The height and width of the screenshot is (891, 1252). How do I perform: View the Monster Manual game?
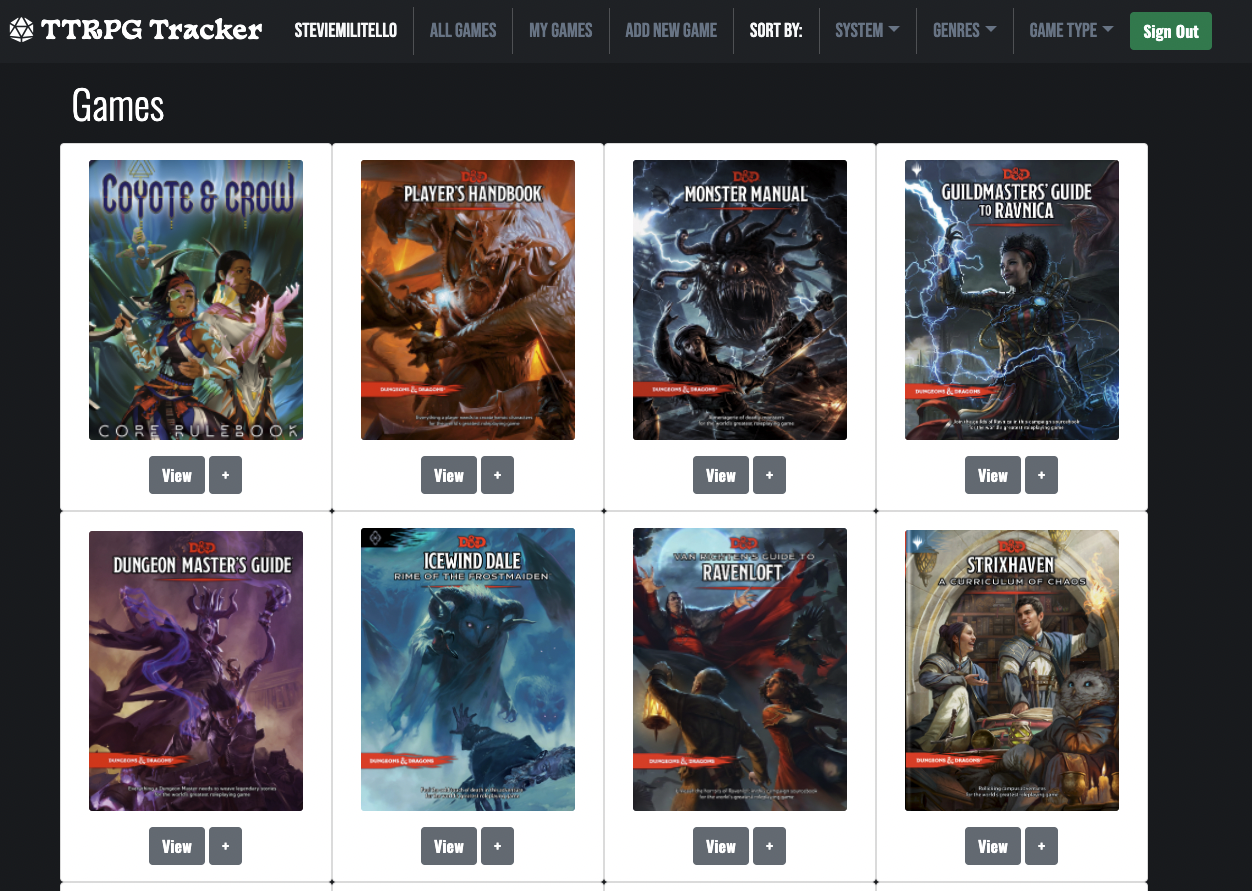click(721, 475)
